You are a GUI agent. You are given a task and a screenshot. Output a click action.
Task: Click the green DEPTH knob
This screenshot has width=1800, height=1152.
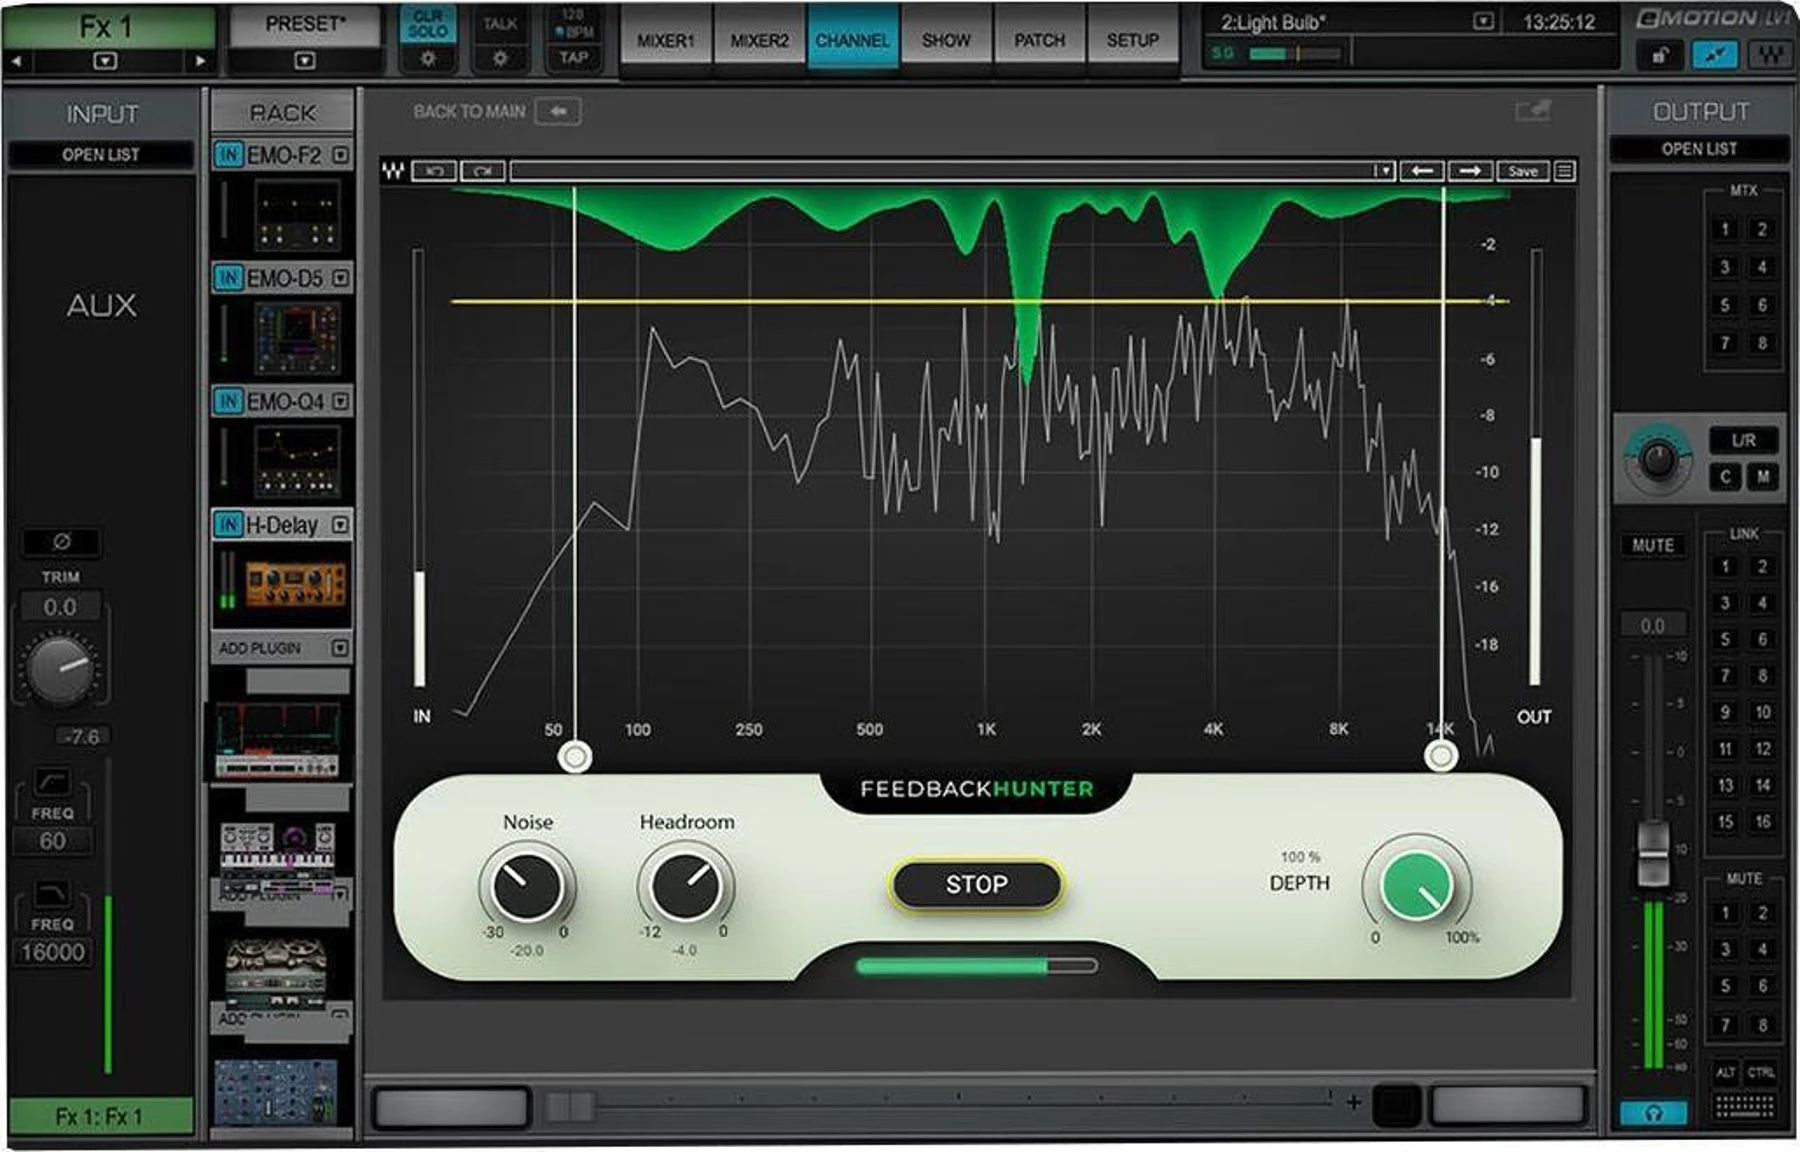(1415, 887)
